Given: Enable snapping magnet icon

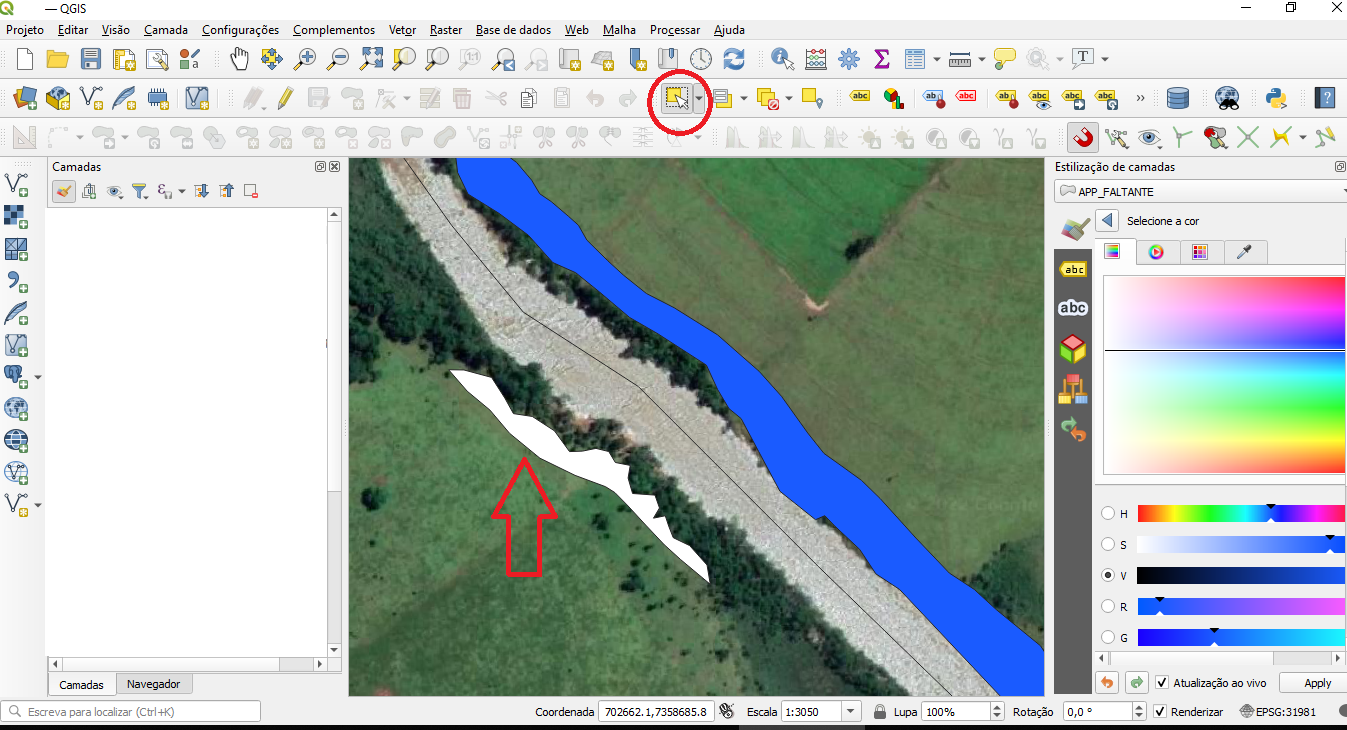Looking at the screenshot, I should (x=1082, y=136).
